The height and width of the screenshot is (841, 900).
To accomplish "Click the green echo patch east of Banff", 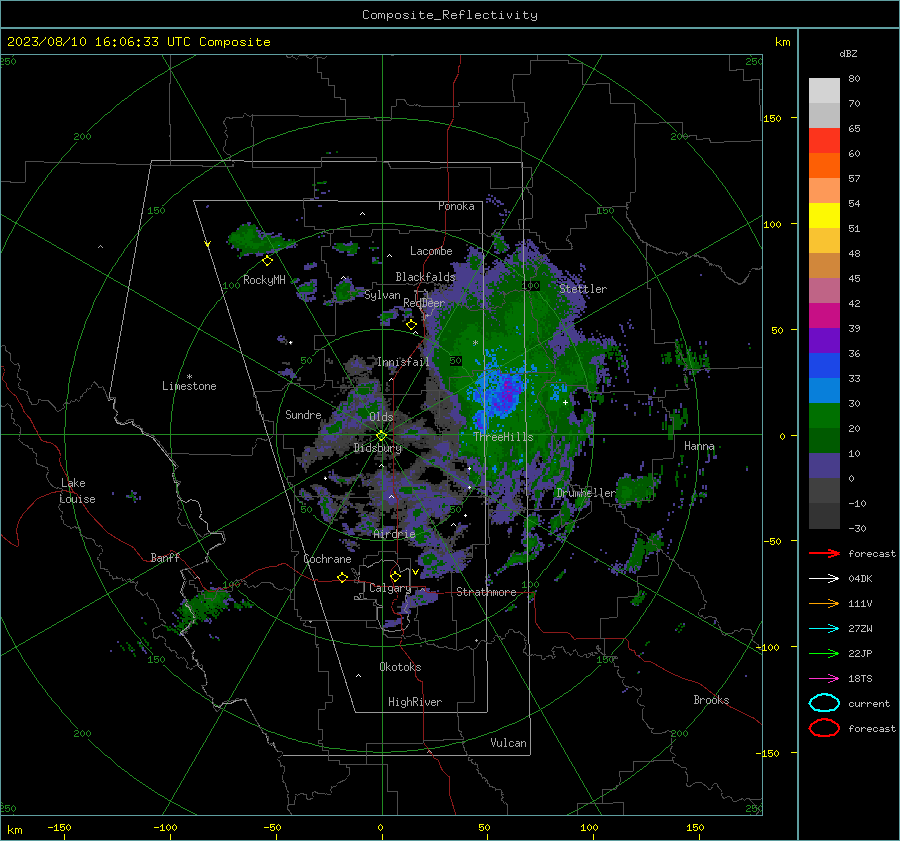I will pyautogui.click(x=202, y=607).
